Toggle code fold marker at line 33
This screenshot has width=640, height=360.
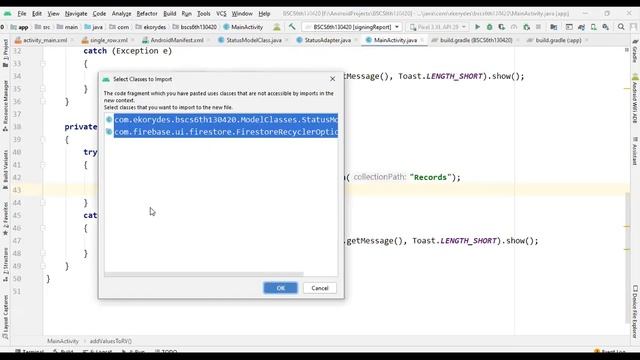click(43, 64)
